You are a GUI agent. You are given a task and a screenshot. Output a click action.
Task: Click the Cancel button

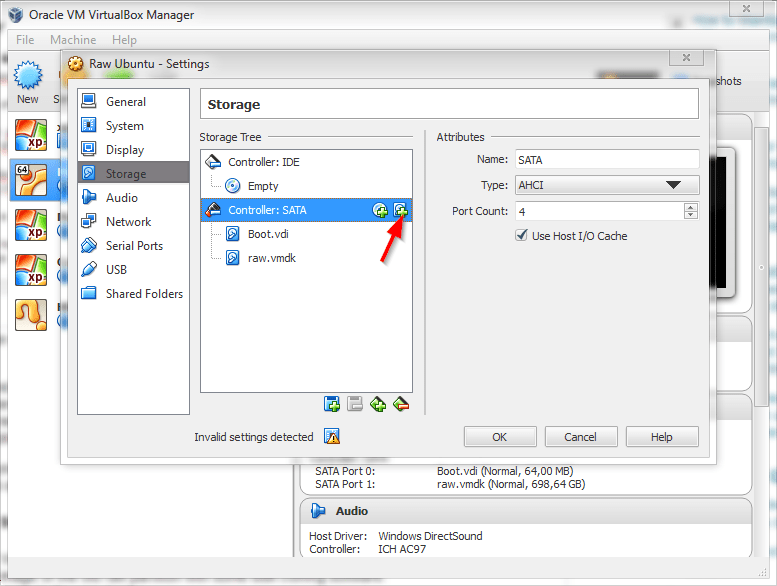581,436
